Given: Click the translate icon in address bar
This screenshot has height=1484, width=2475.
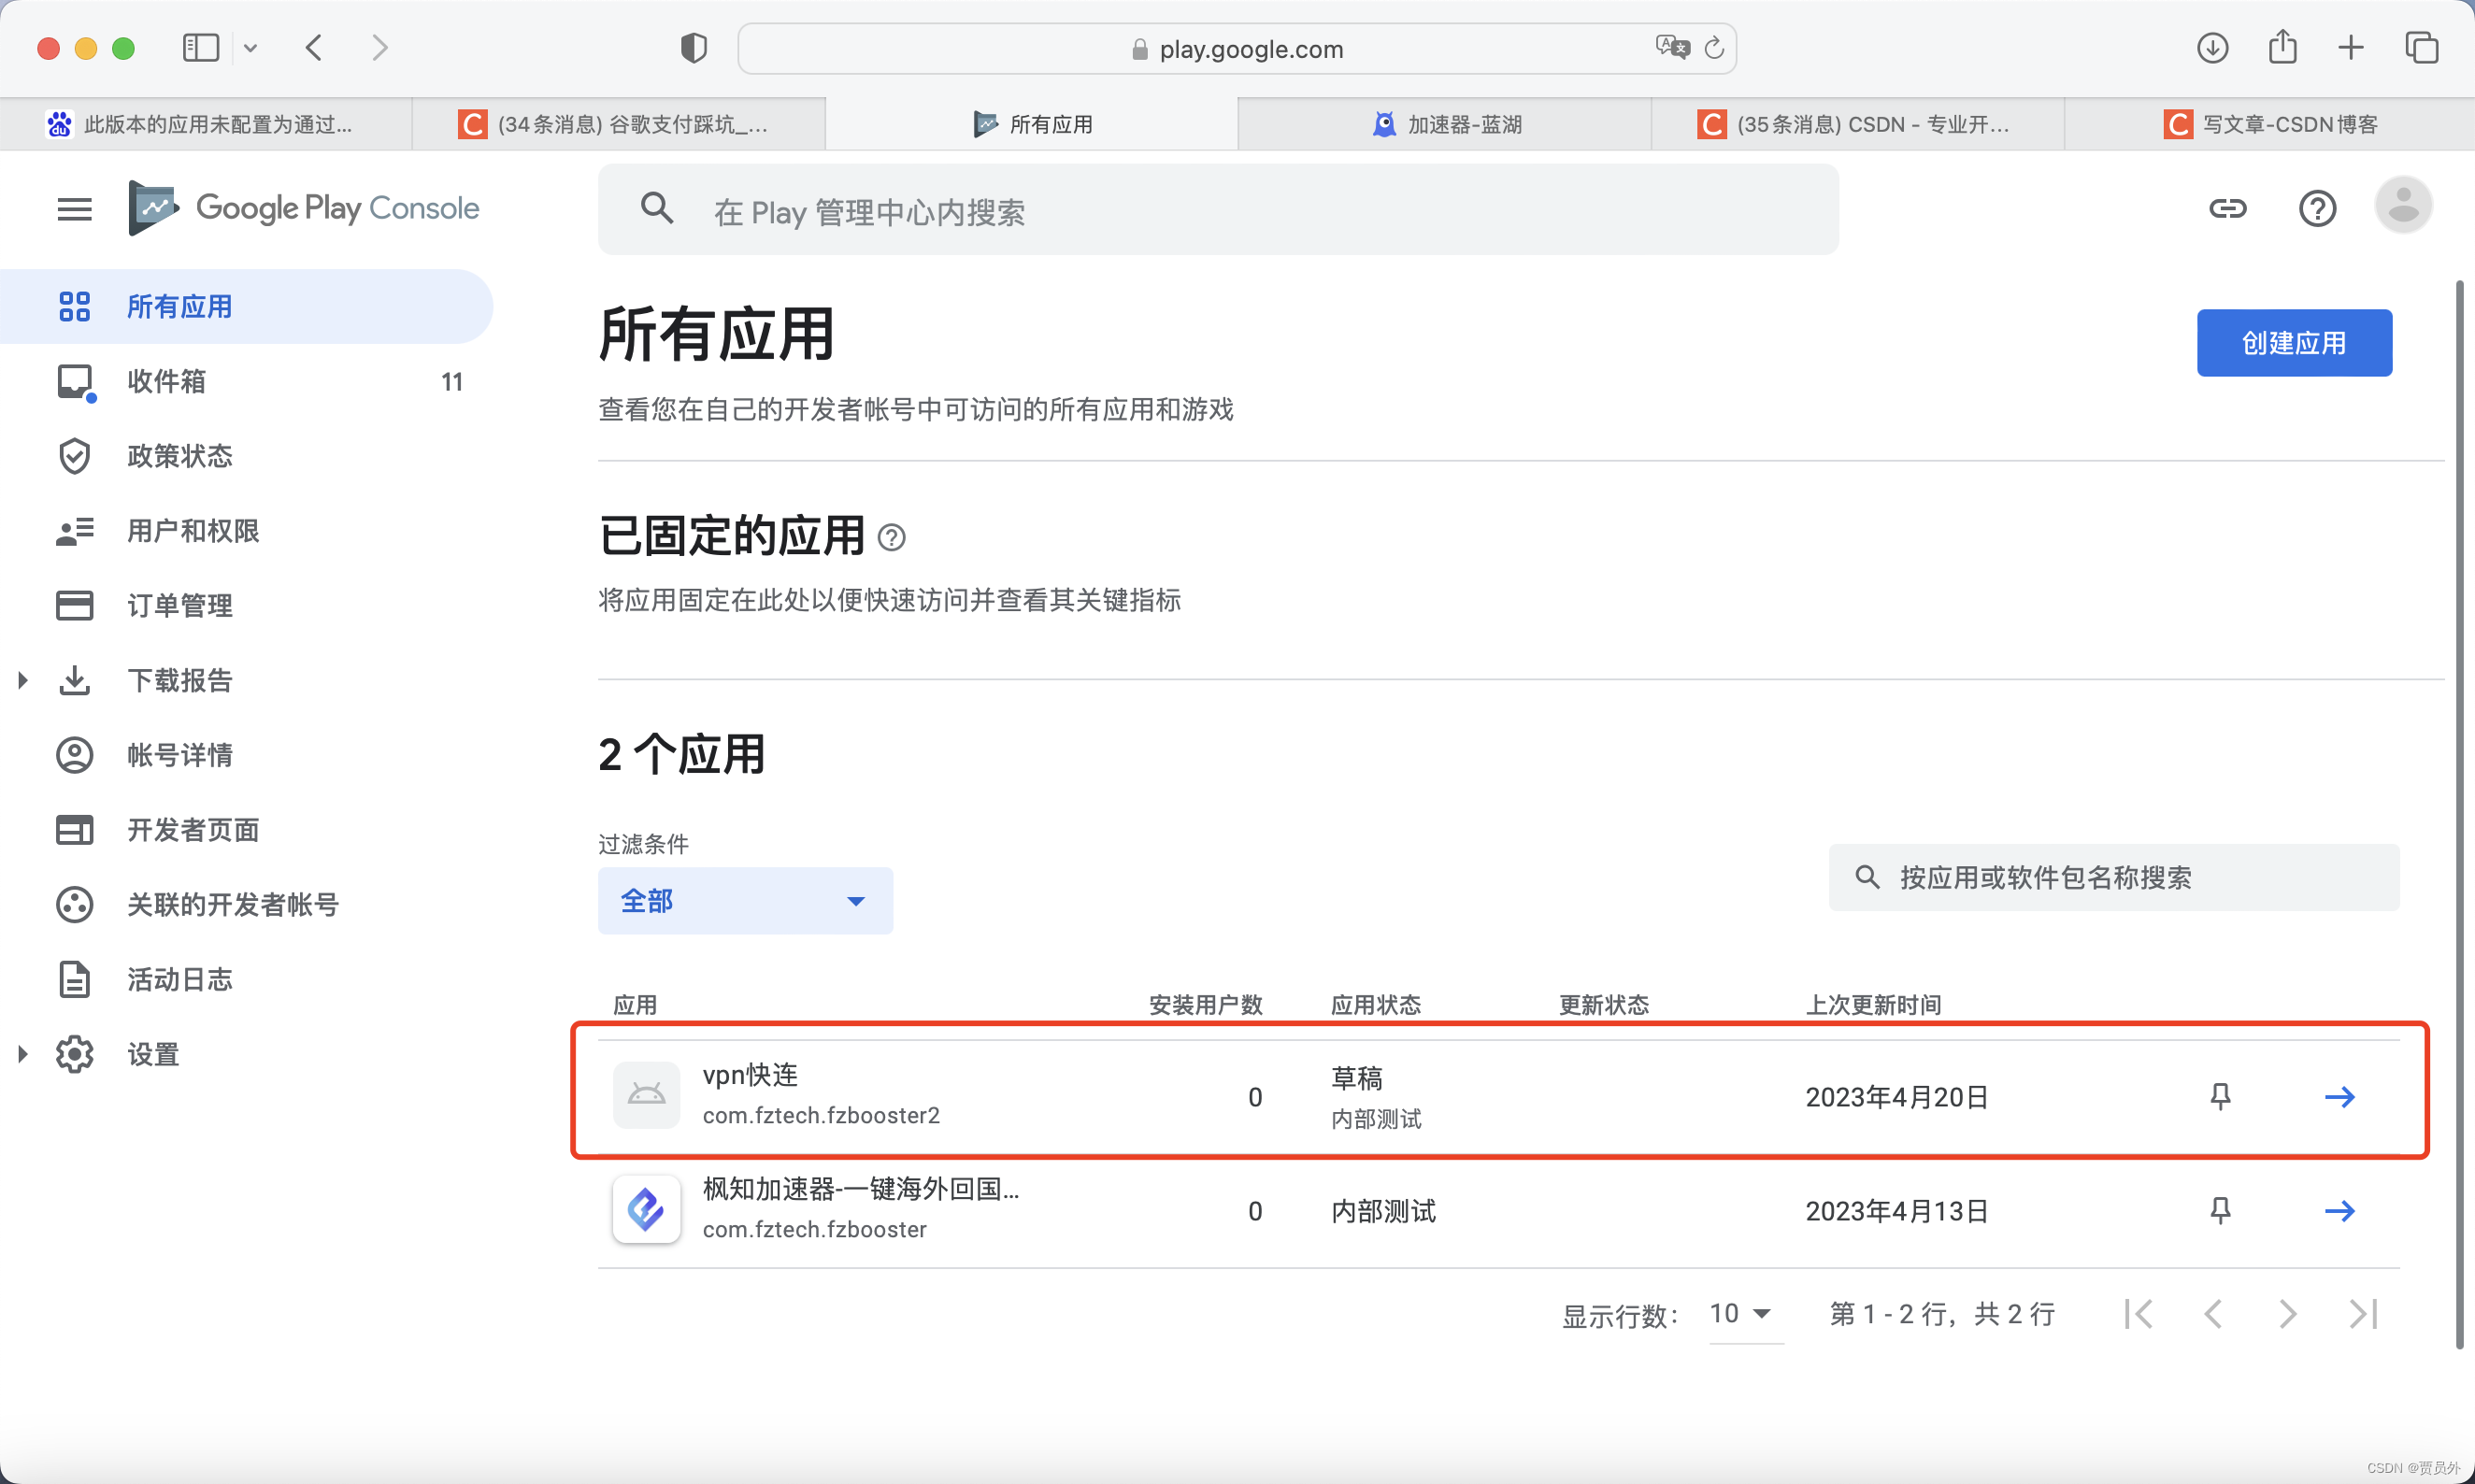Looking at the screenshot, I should tap(1672, 47).
